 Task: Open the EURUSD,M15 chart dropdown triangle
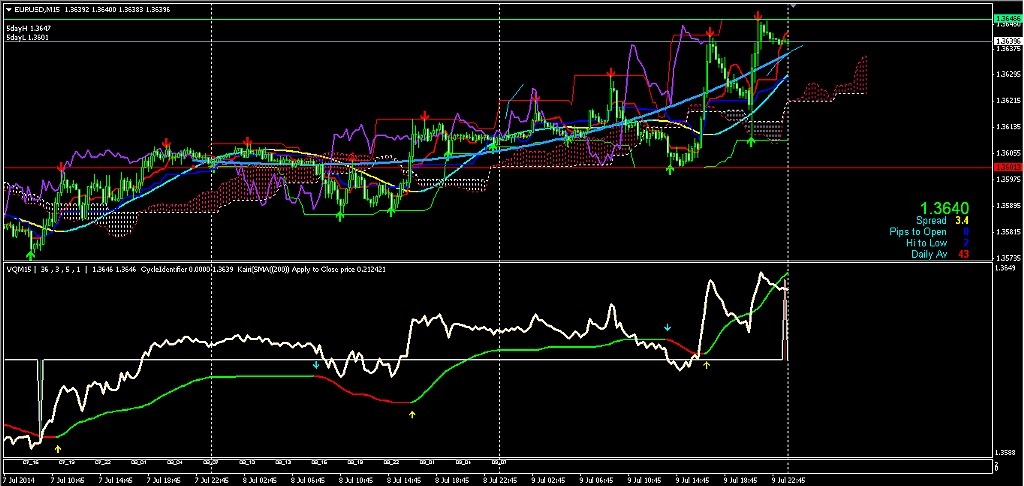pos(7,9)
